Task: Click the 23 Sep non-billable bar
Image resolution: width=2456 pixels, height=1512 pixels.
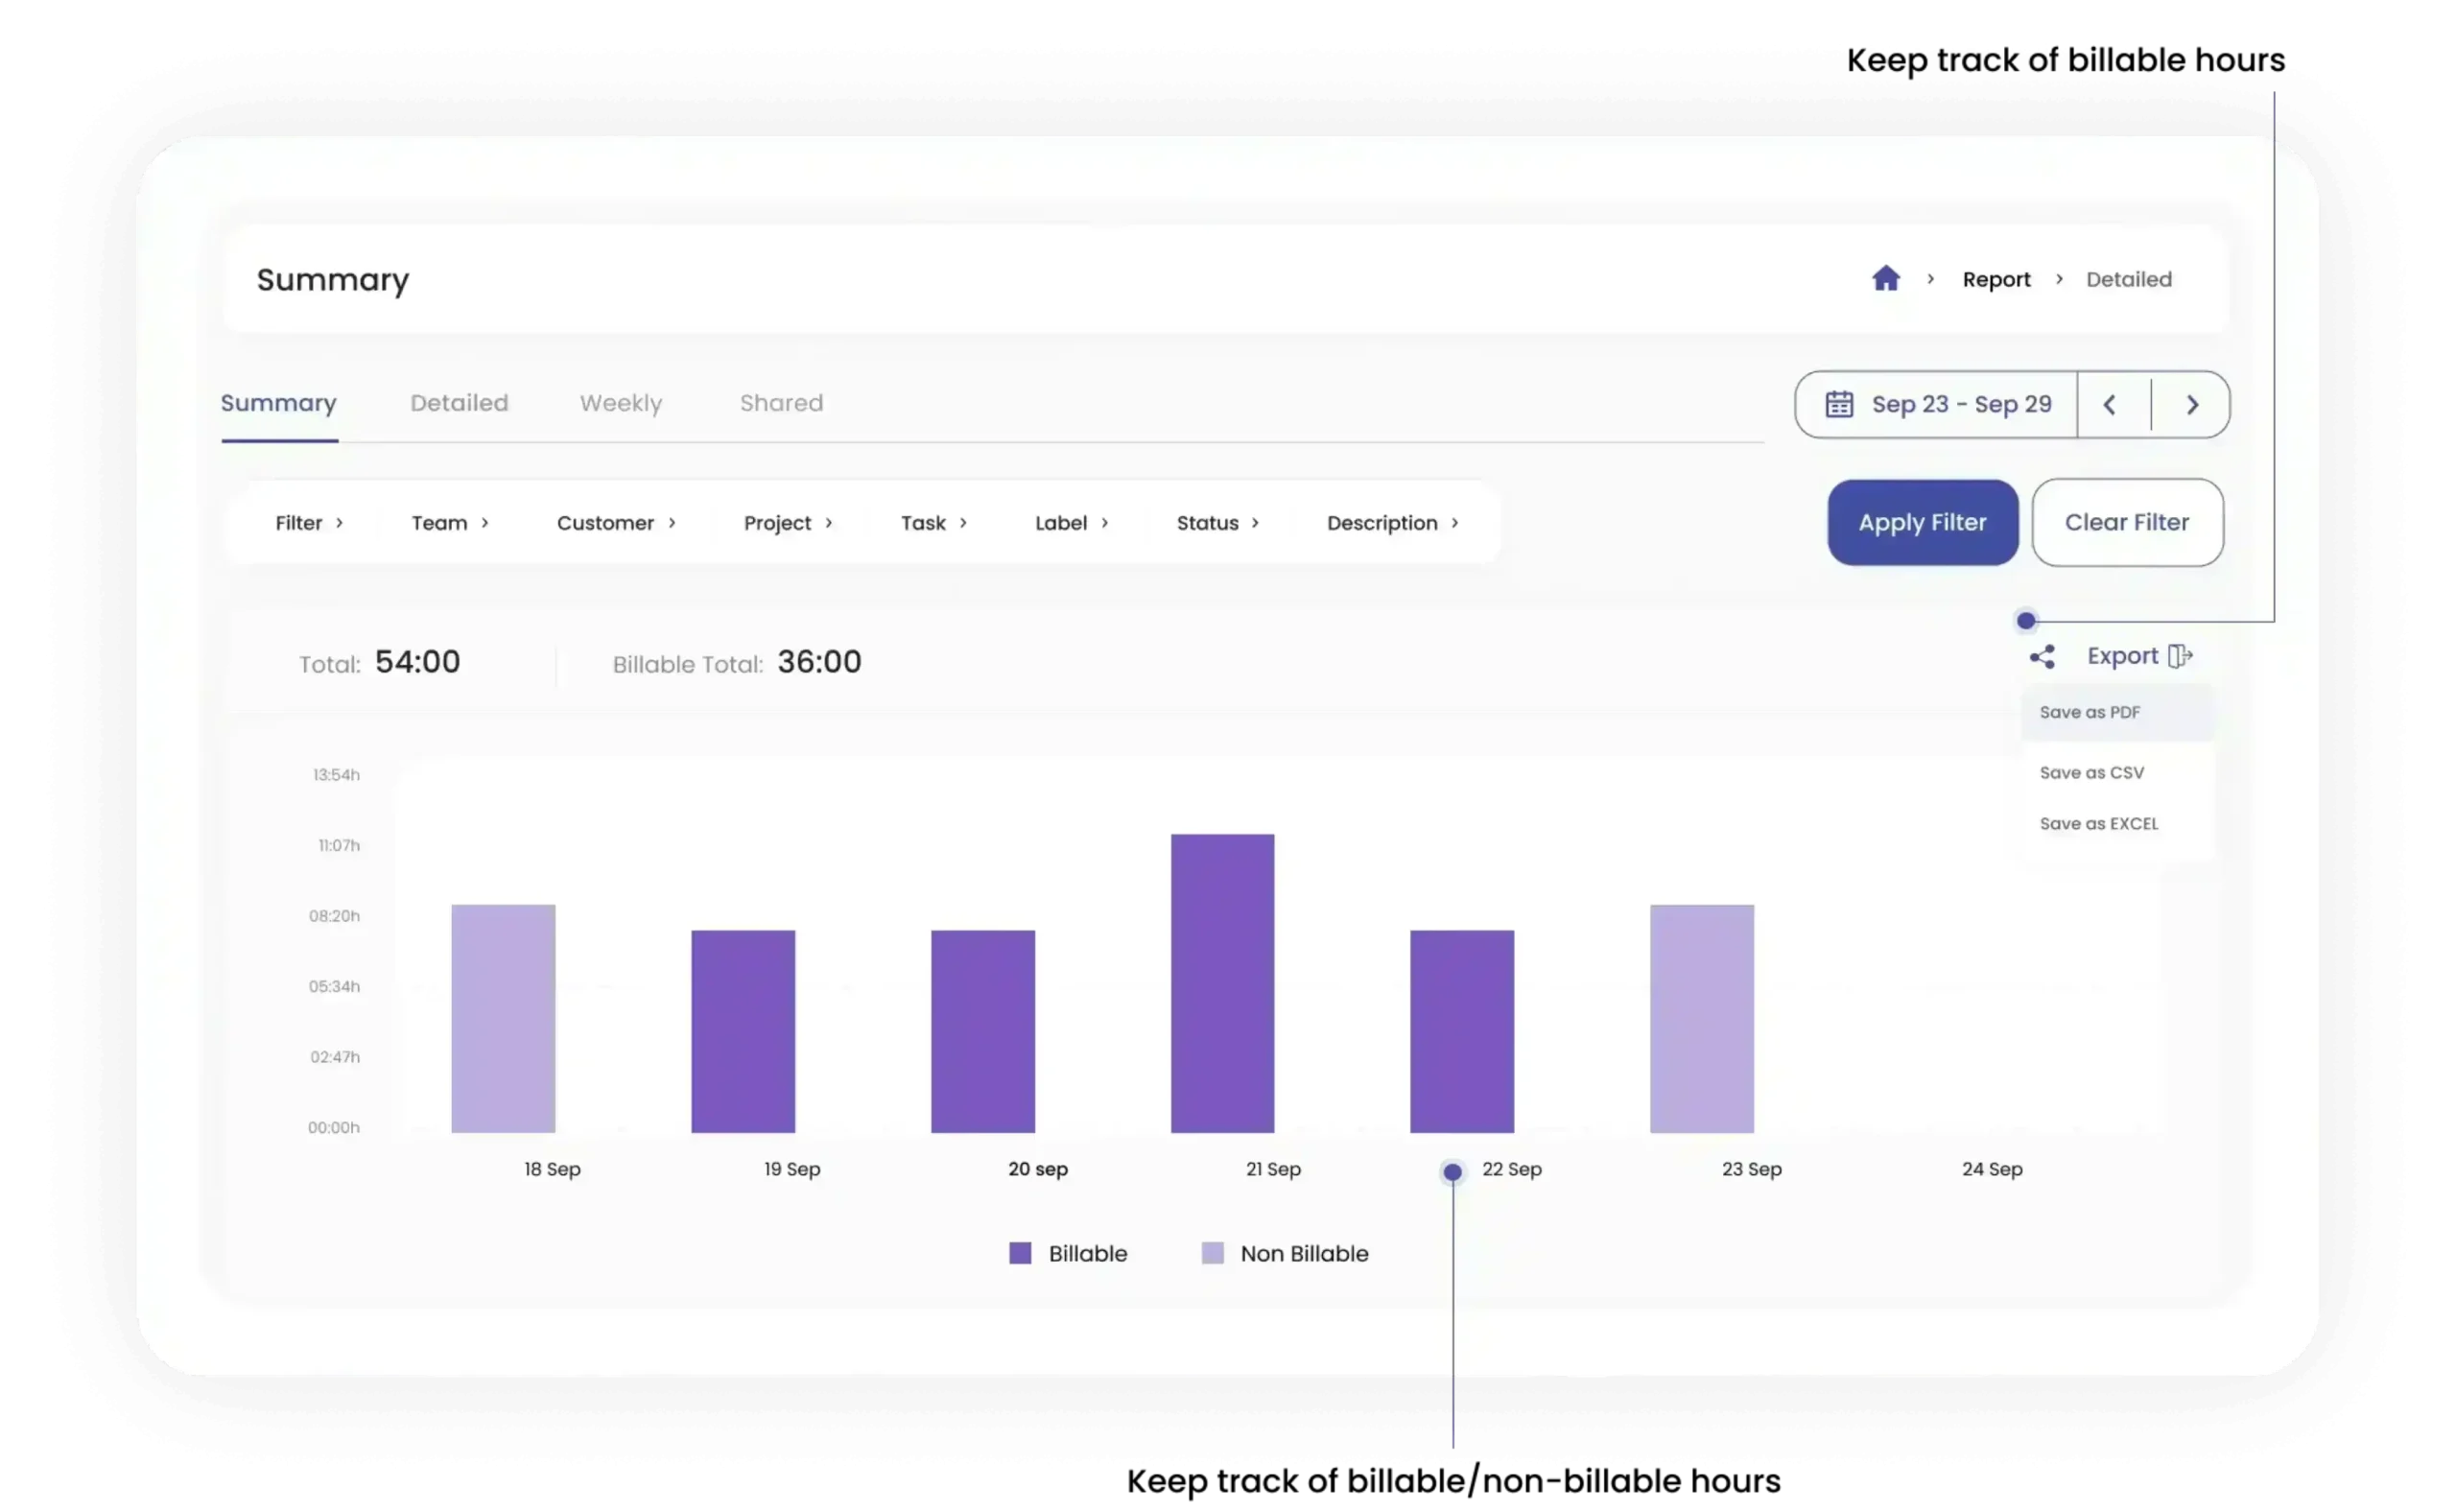Action: click(1701, 1018)
